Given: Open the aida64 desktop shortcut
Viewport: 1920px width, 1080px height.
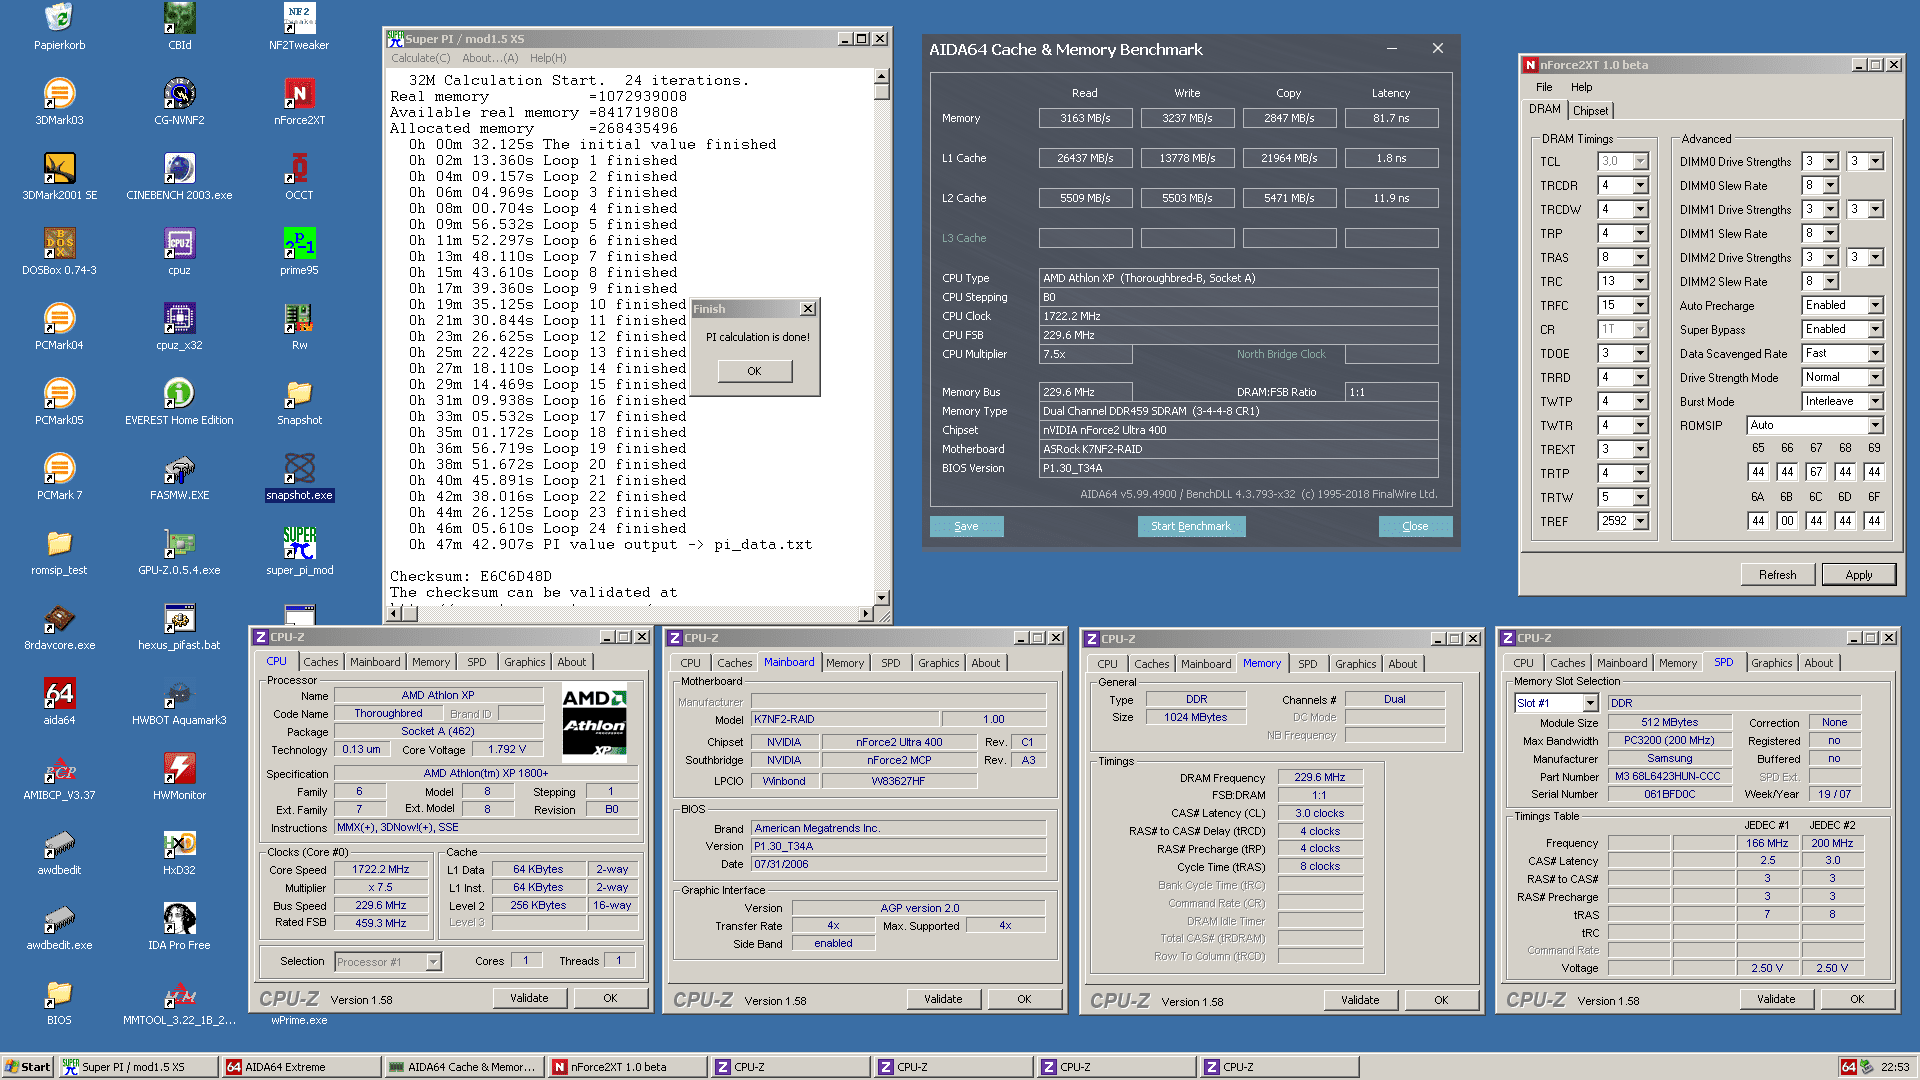Looking at the screenshot, I should [x=59, y=702].
